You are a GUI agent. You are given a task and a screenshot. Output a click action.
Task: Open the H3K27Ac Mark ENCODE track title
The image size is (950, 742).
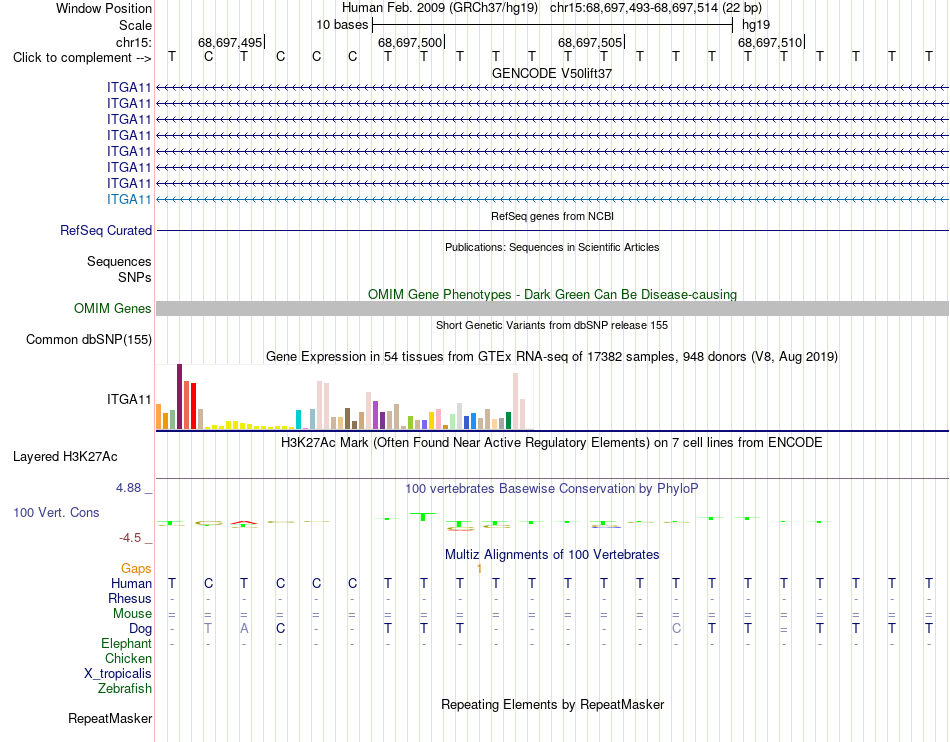point(552,443)
